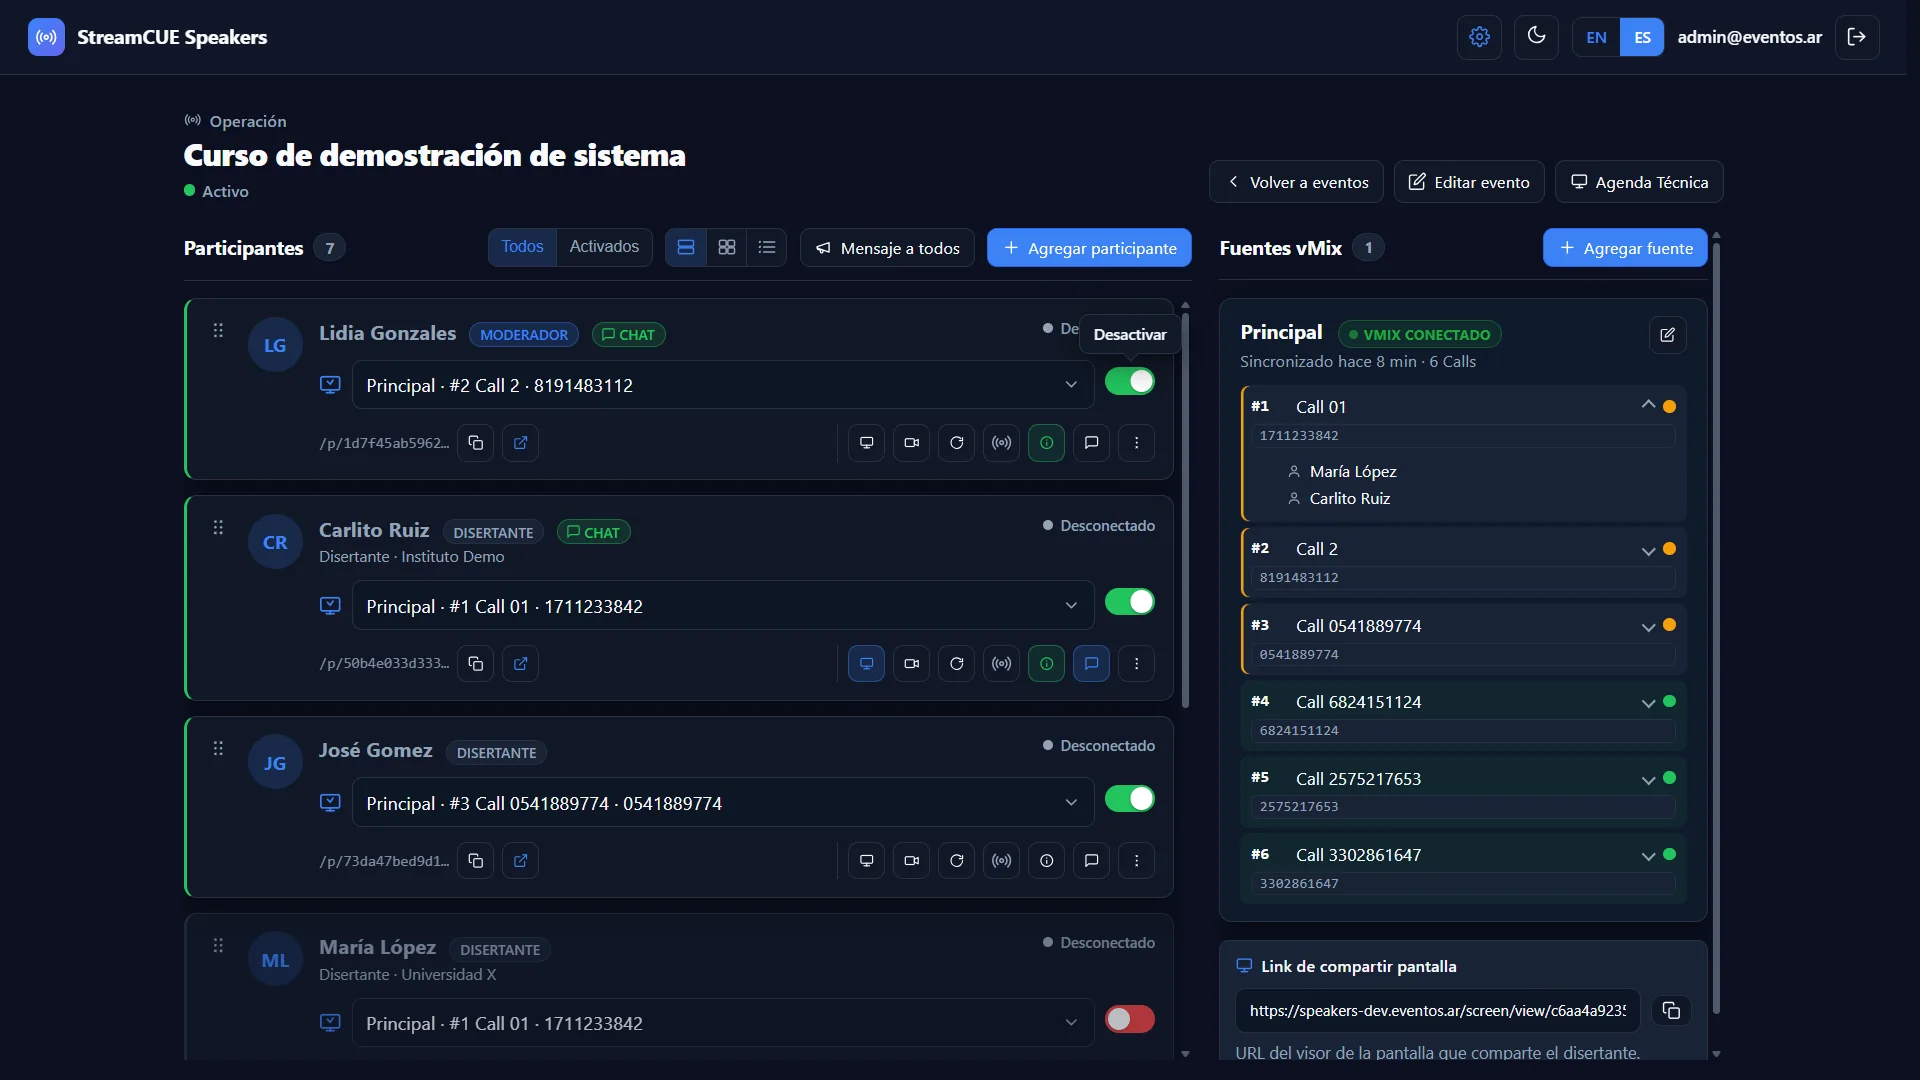
Task: Open María López call source dropdown
Action: pos(723,1023)
